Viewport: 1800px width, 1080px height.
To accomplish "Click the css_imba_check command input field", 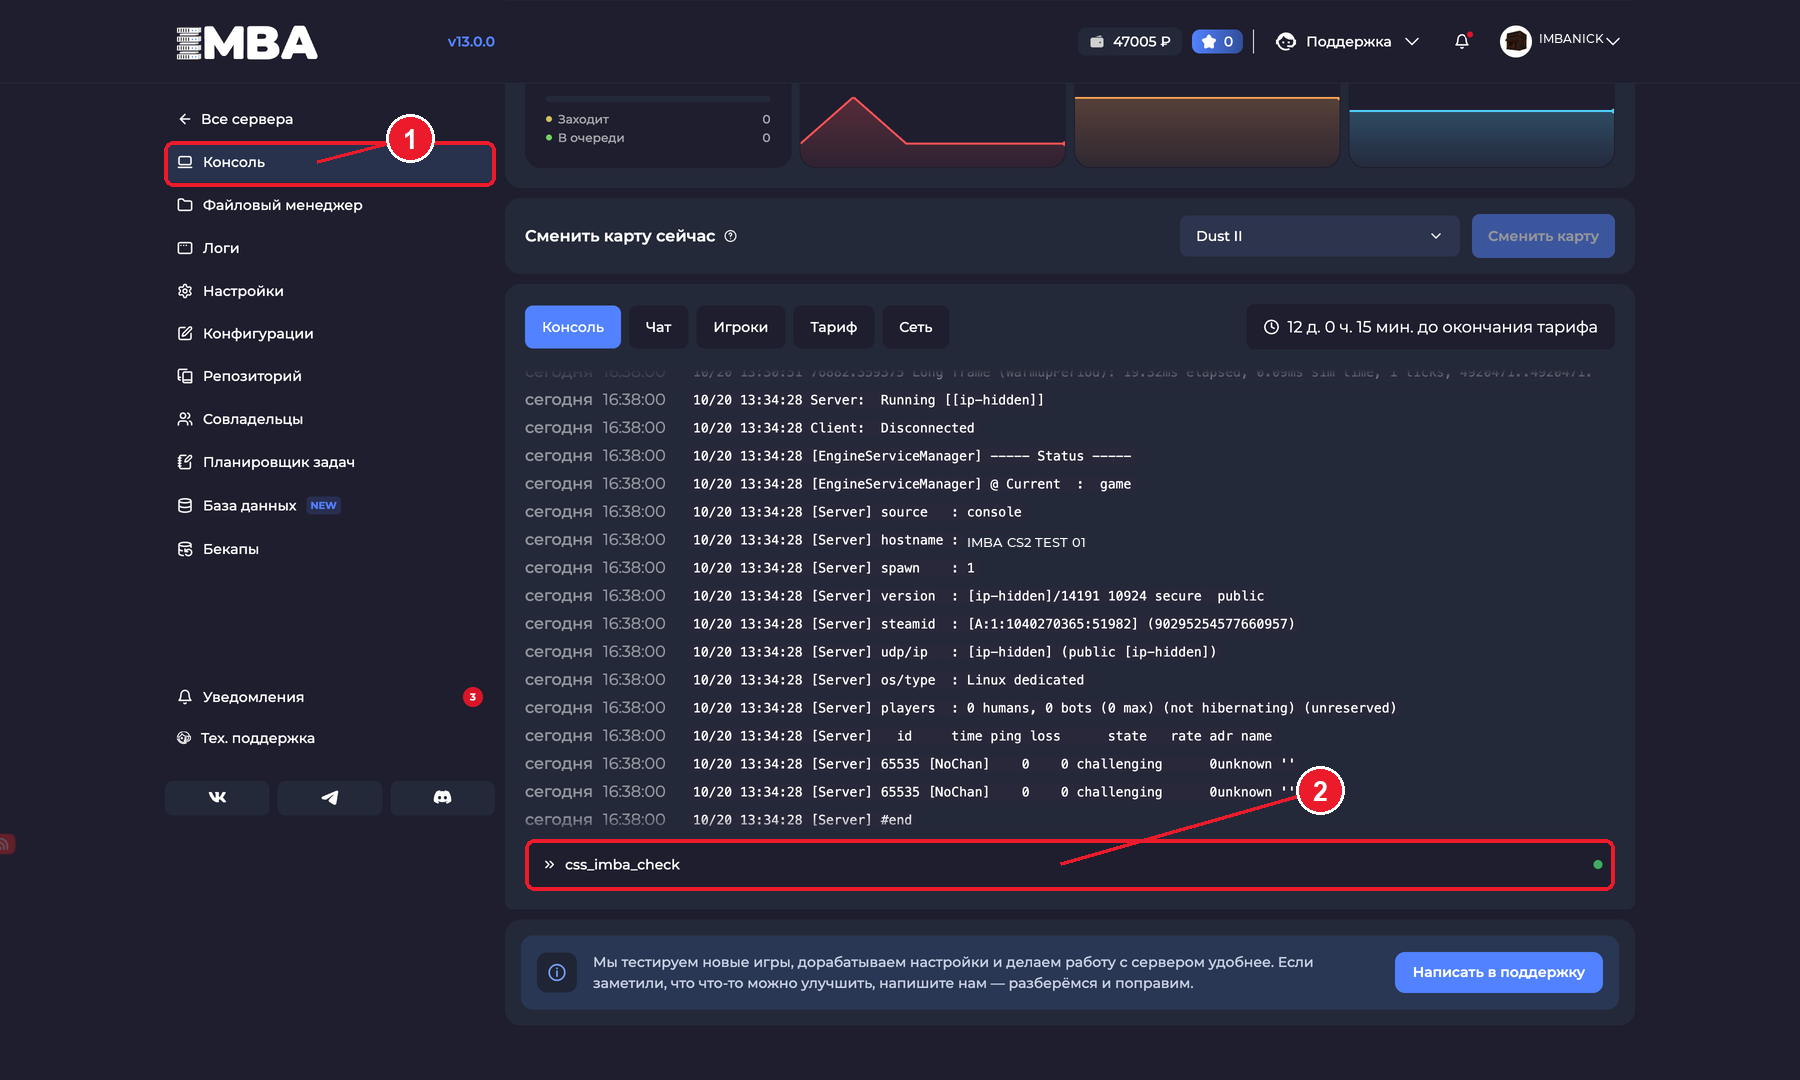I will click(1070, 864).
